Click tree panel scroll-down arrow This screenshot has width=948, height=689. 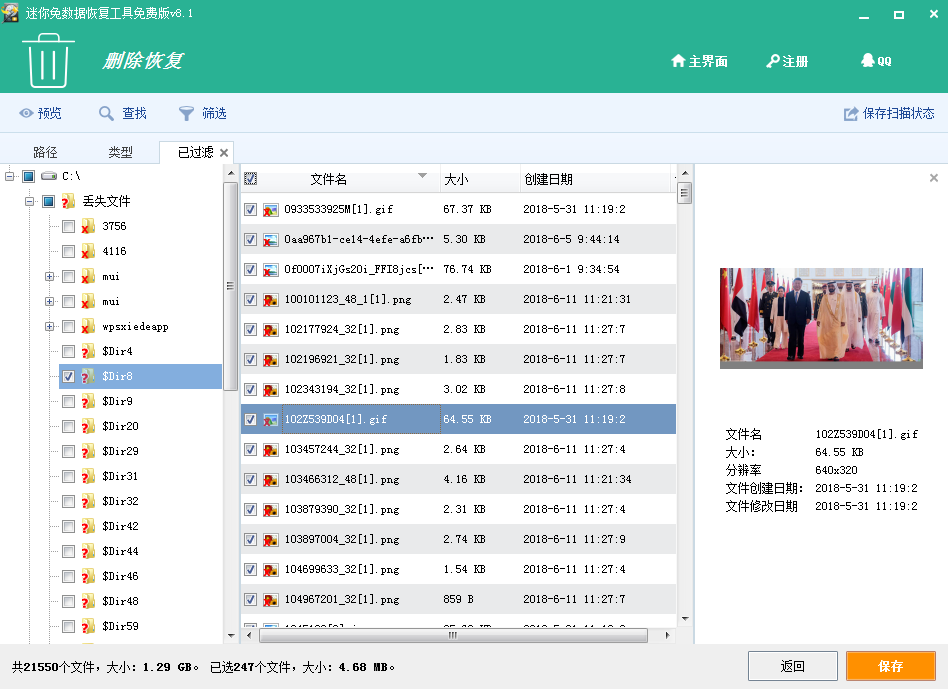[231, 635]
